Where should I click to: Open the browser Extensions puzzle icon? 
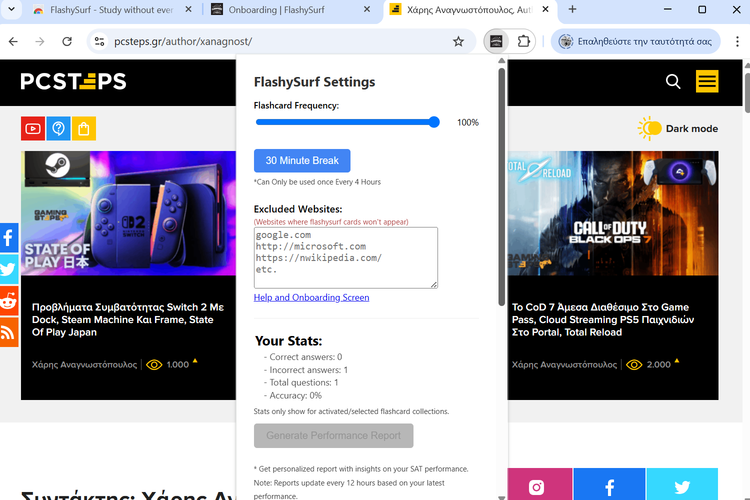[524, 42]
